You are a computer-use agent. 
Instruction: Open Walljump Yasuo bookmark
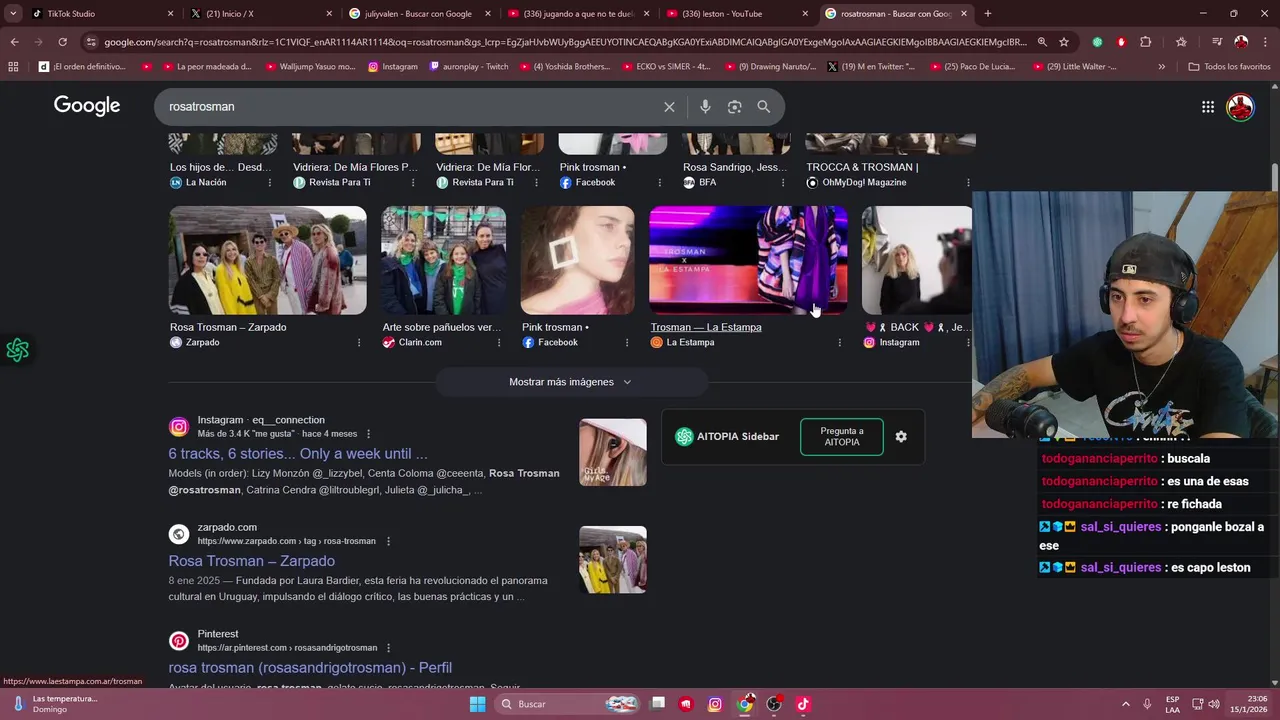click(x=309, y=67)
